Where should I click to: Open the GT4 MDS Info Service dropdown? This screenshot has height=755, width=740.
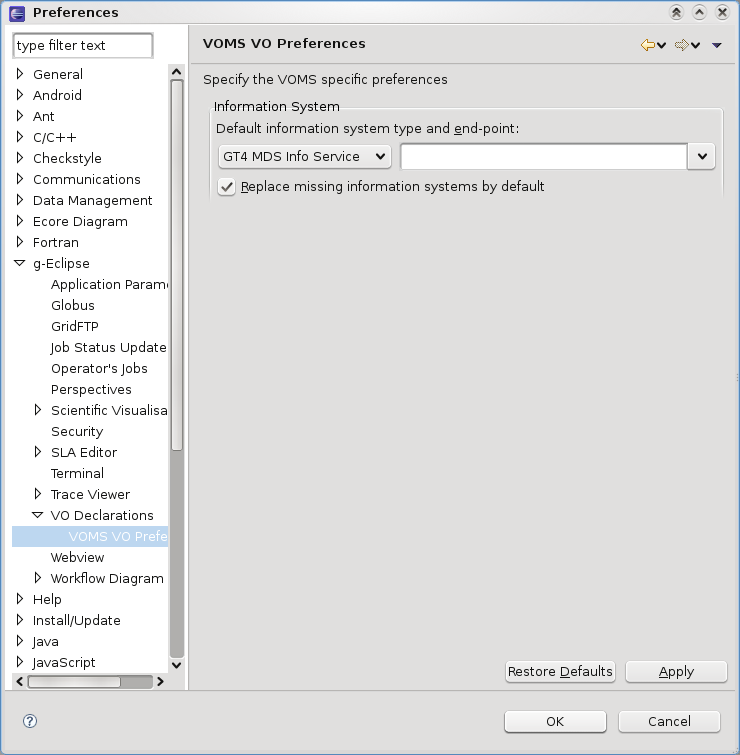[304, 156]
